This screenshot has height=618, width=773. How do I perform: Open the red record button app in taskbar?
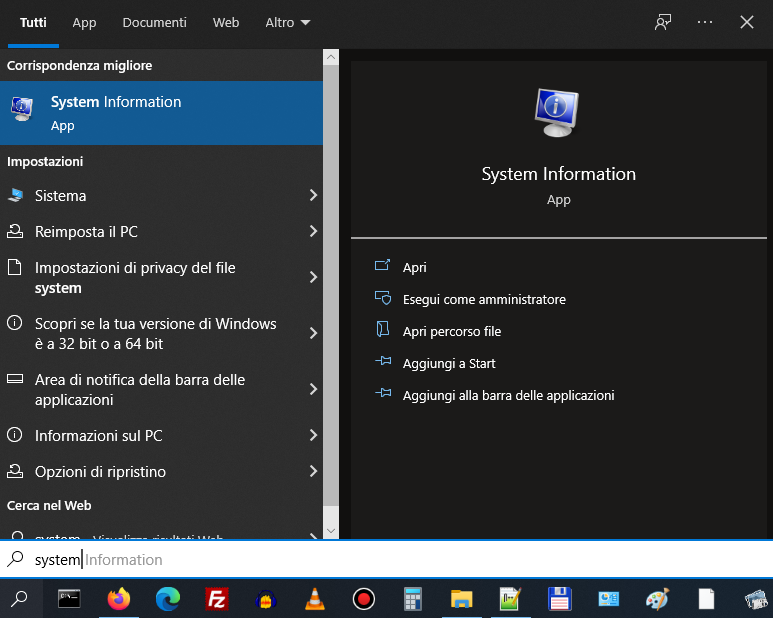pyautogui.click(x=364, y=599)
